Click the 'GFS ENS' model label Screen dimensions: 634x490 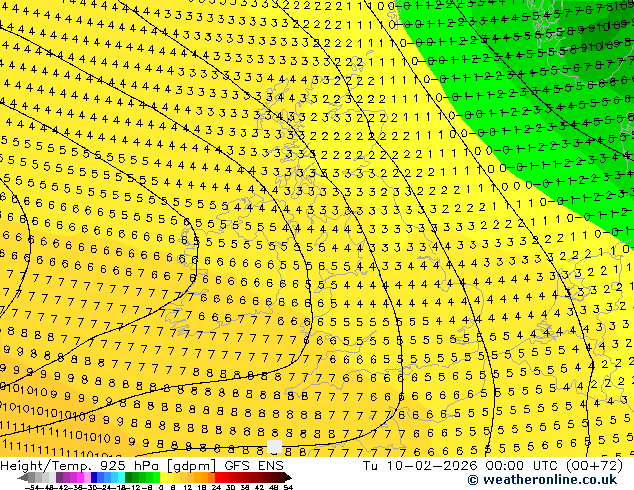point(254,466)
